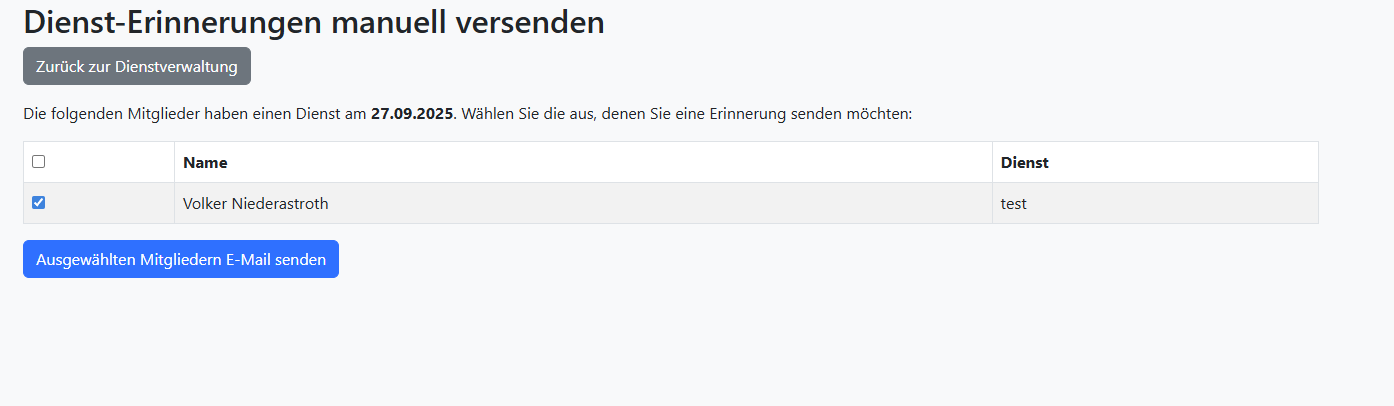Image resolution: width=1394 pixels, height=406 pixels.
Task: Click "Wählen Sie die aus" instruction text
Action: (529, 115)
